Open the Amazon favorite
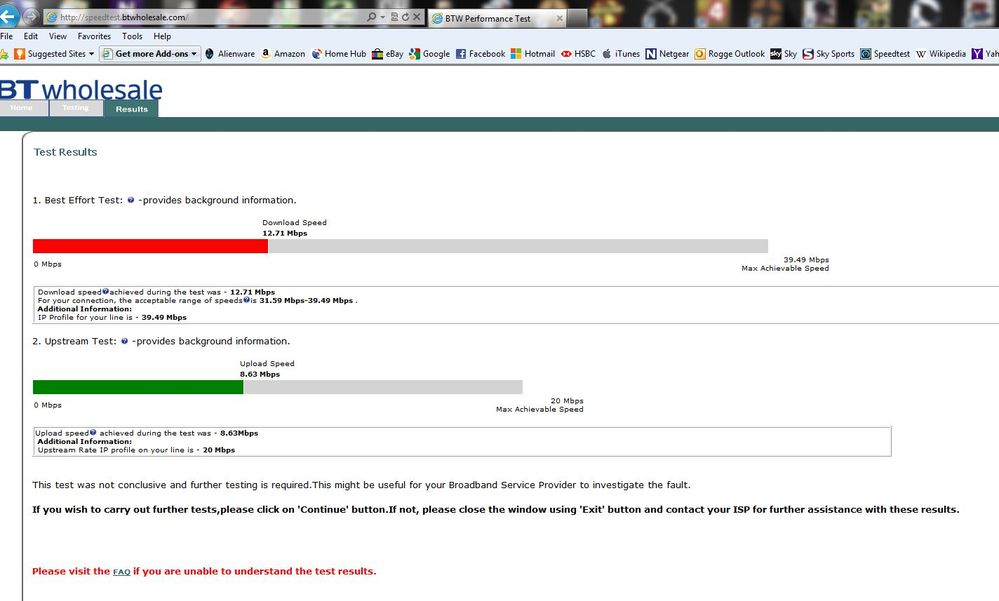 point(283,54)
